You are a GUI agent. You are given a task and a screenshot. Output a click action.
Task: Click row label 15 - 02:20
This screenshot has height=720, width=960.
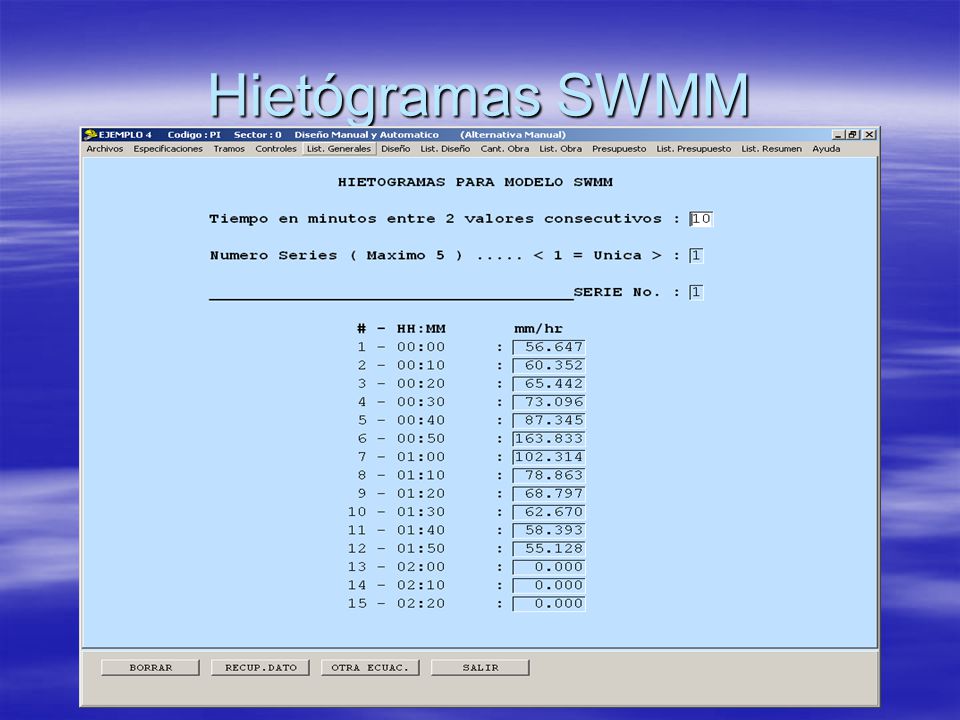397,604
